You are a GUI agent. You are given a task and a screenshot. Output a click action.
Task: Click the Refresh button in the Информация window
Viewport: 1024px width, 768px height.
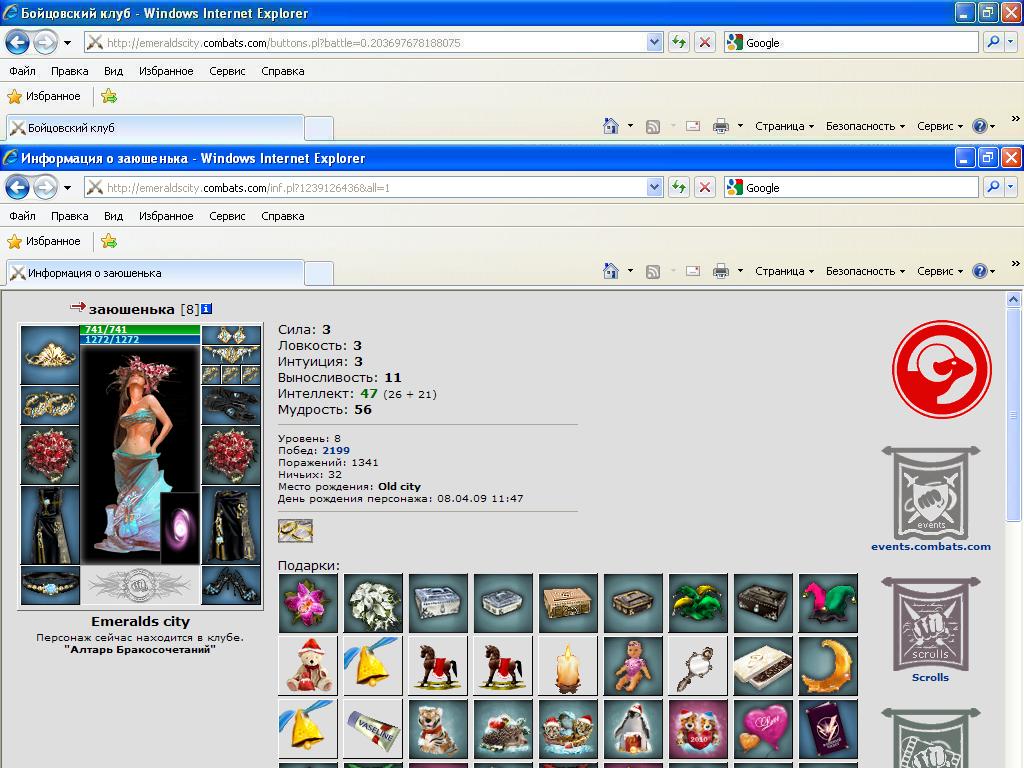click(x=679, y=188)
